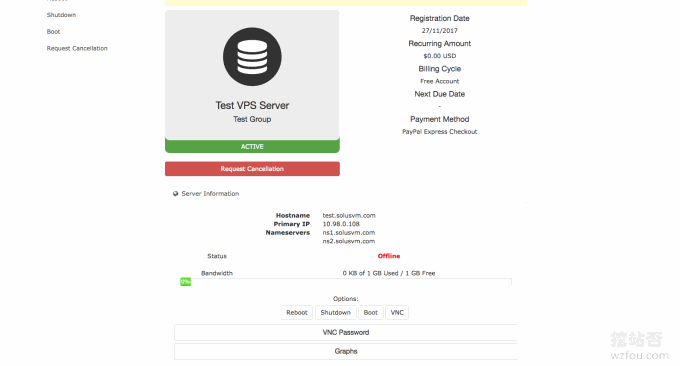Click the Next Due Date label
Viewport: 680px width, 366px height.
(439, 94)
